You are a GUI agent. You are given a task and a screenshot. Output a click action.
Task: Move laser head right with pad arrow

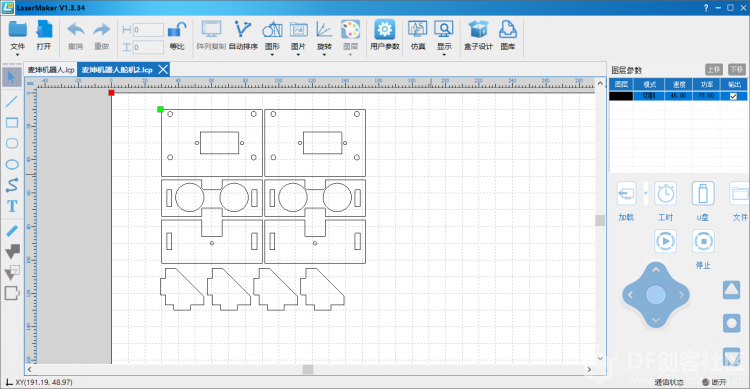682,295
